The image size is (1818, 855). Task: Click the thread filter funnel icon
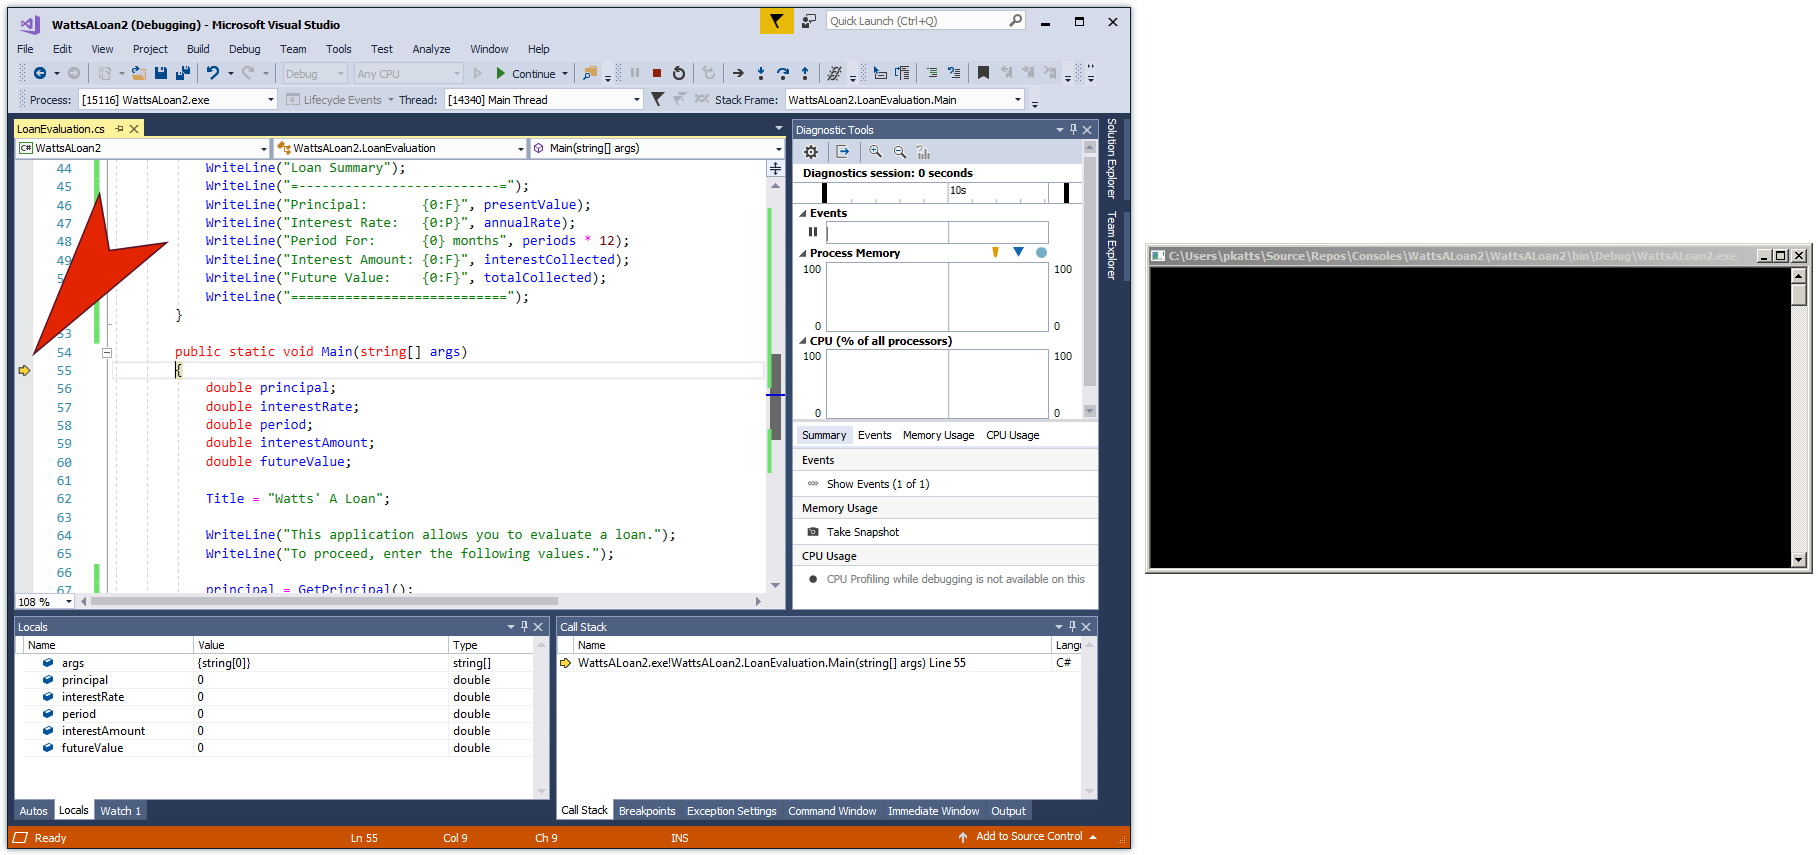[657, 99]
